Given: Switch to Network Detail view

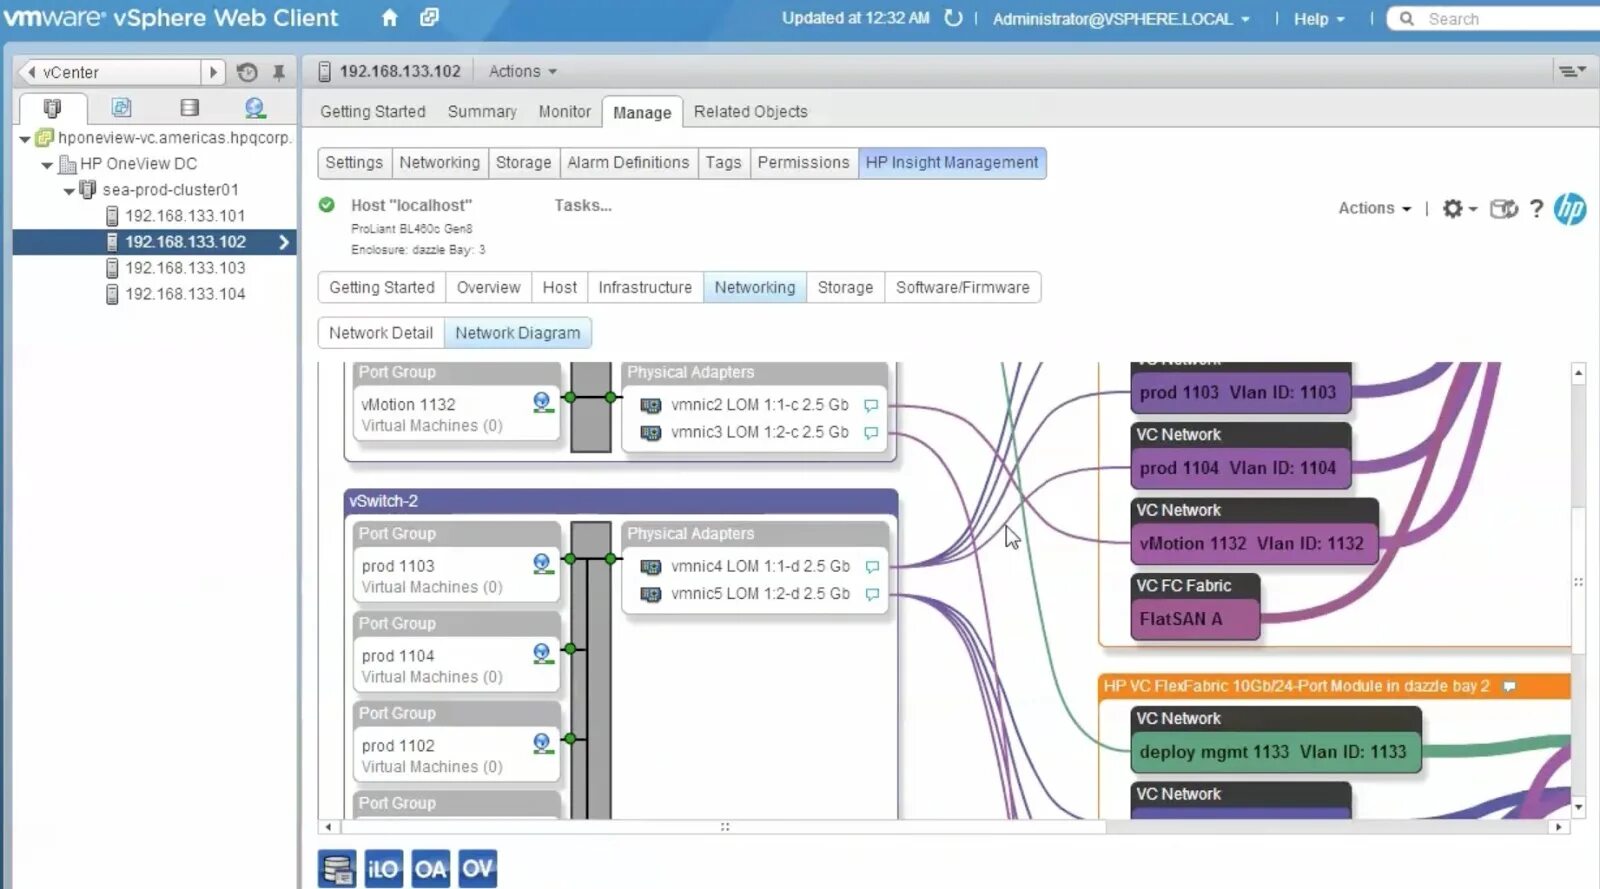Looking at the screenshot, I should 381,333.
